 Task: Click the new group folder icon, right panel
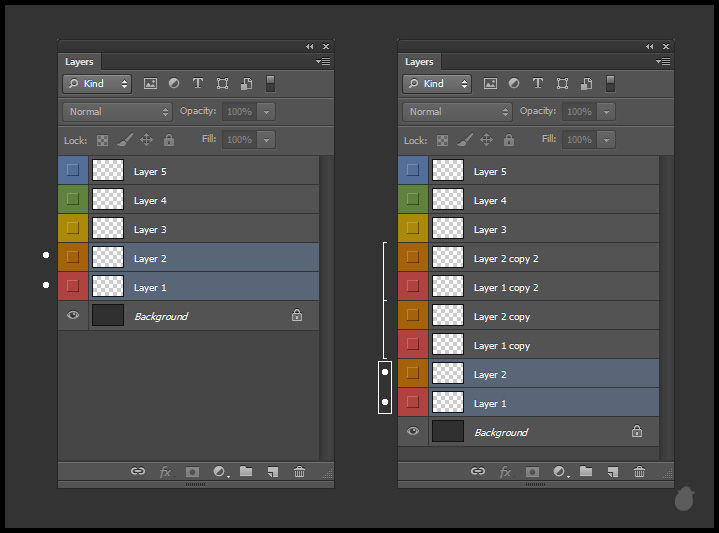[586, 472]
